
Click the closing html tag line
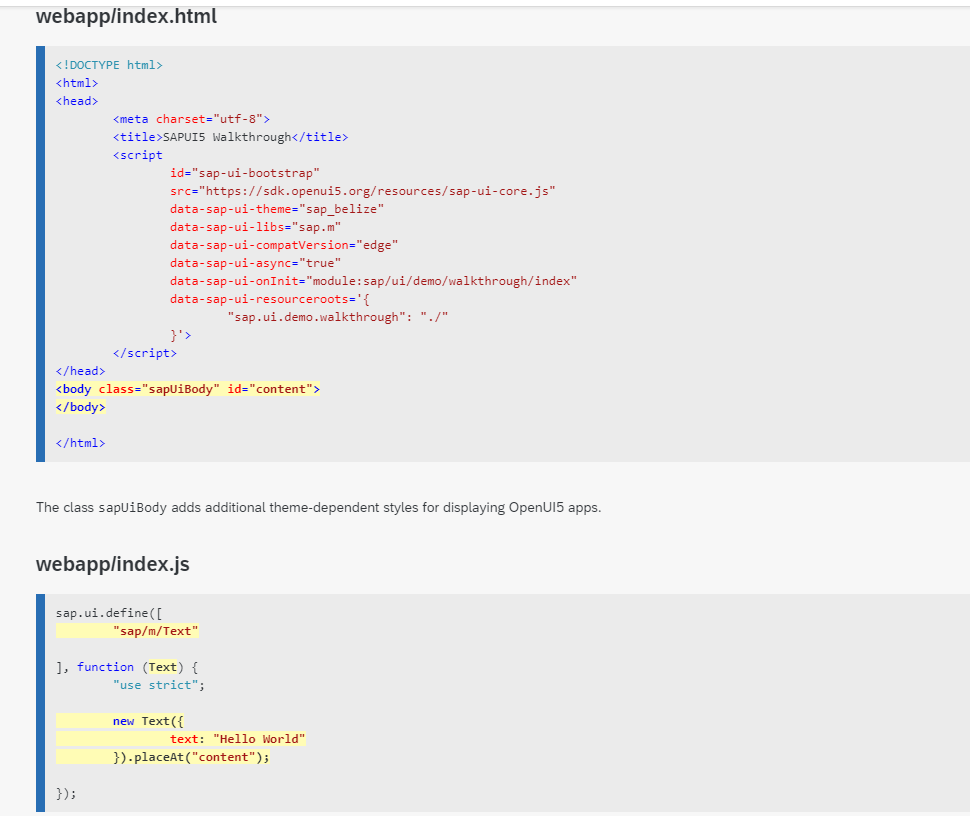80,443
